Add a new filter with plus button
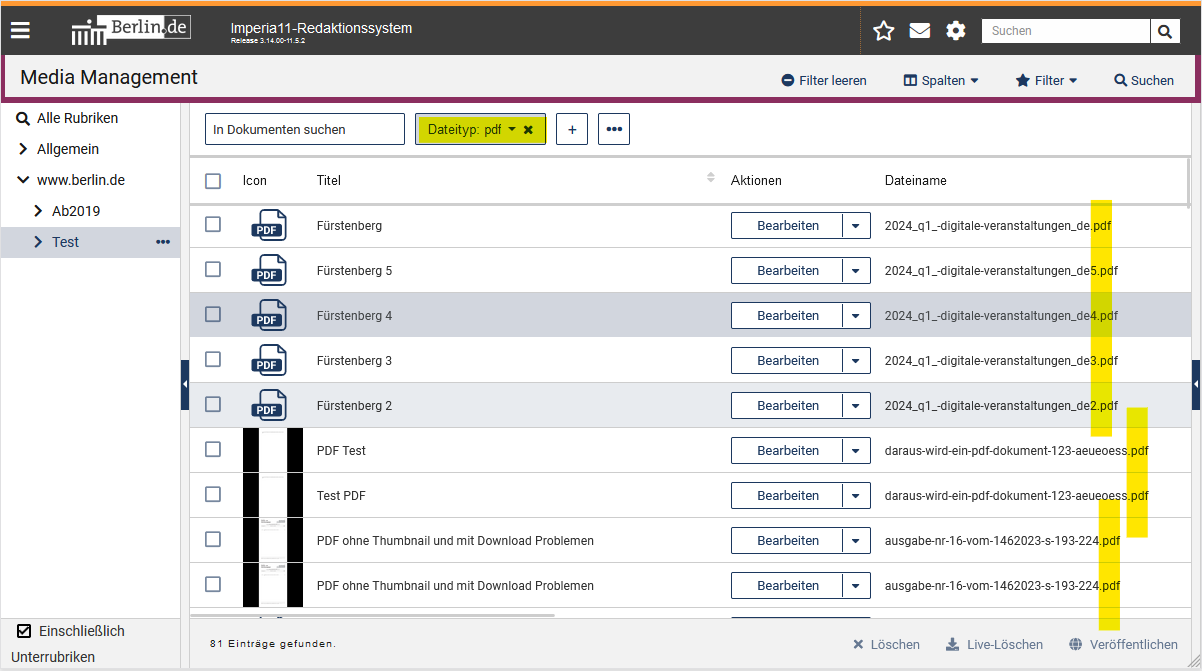This screenshot has width=1202, height=671. click(x=572, y=130)
